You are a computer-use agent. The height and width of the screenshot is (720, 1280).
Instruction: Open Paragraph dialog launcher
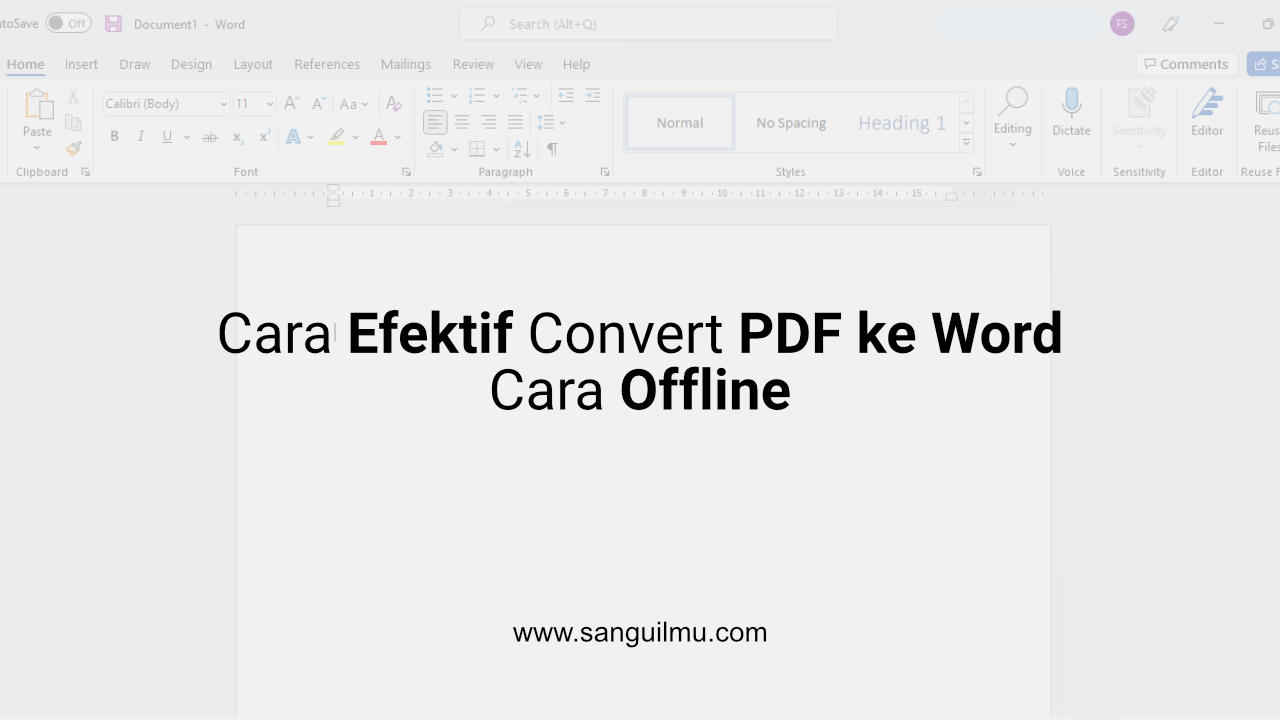pyautogui.click(x=605, y=172)
